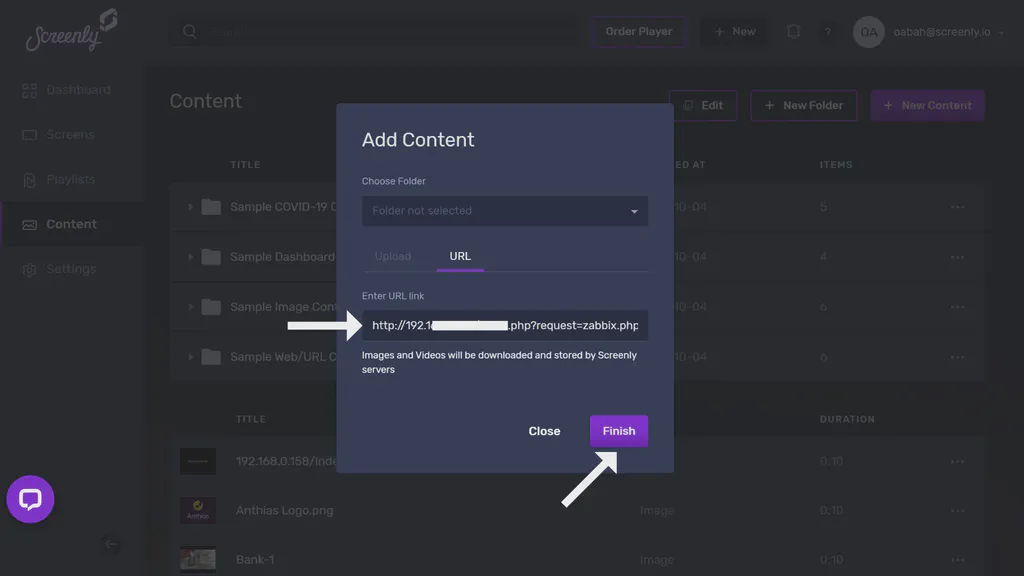This screenshot has width=1024, height=576.
Task: Click the search magnifier icon
Action: 189,31
